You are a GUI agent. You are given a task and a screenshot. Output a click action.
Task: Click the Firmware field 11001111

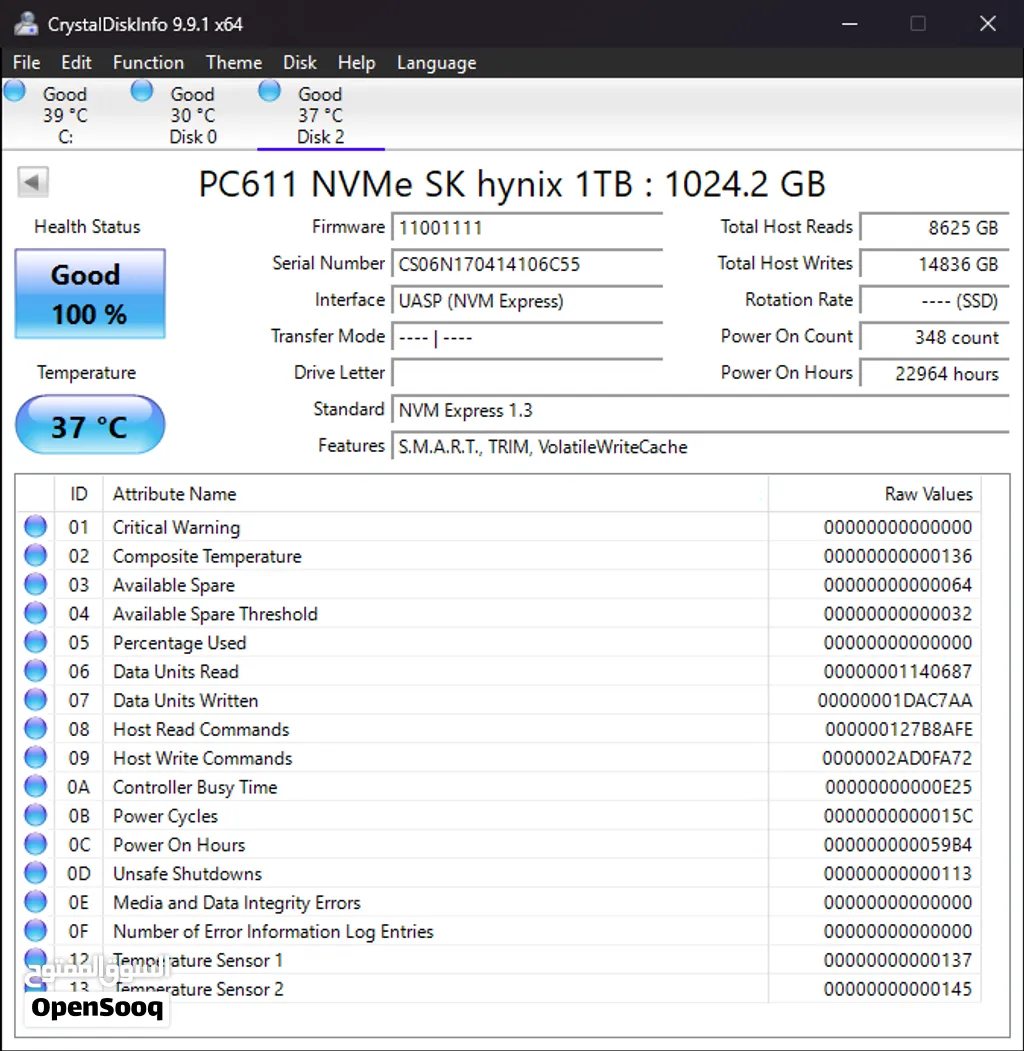coord(527,228)
